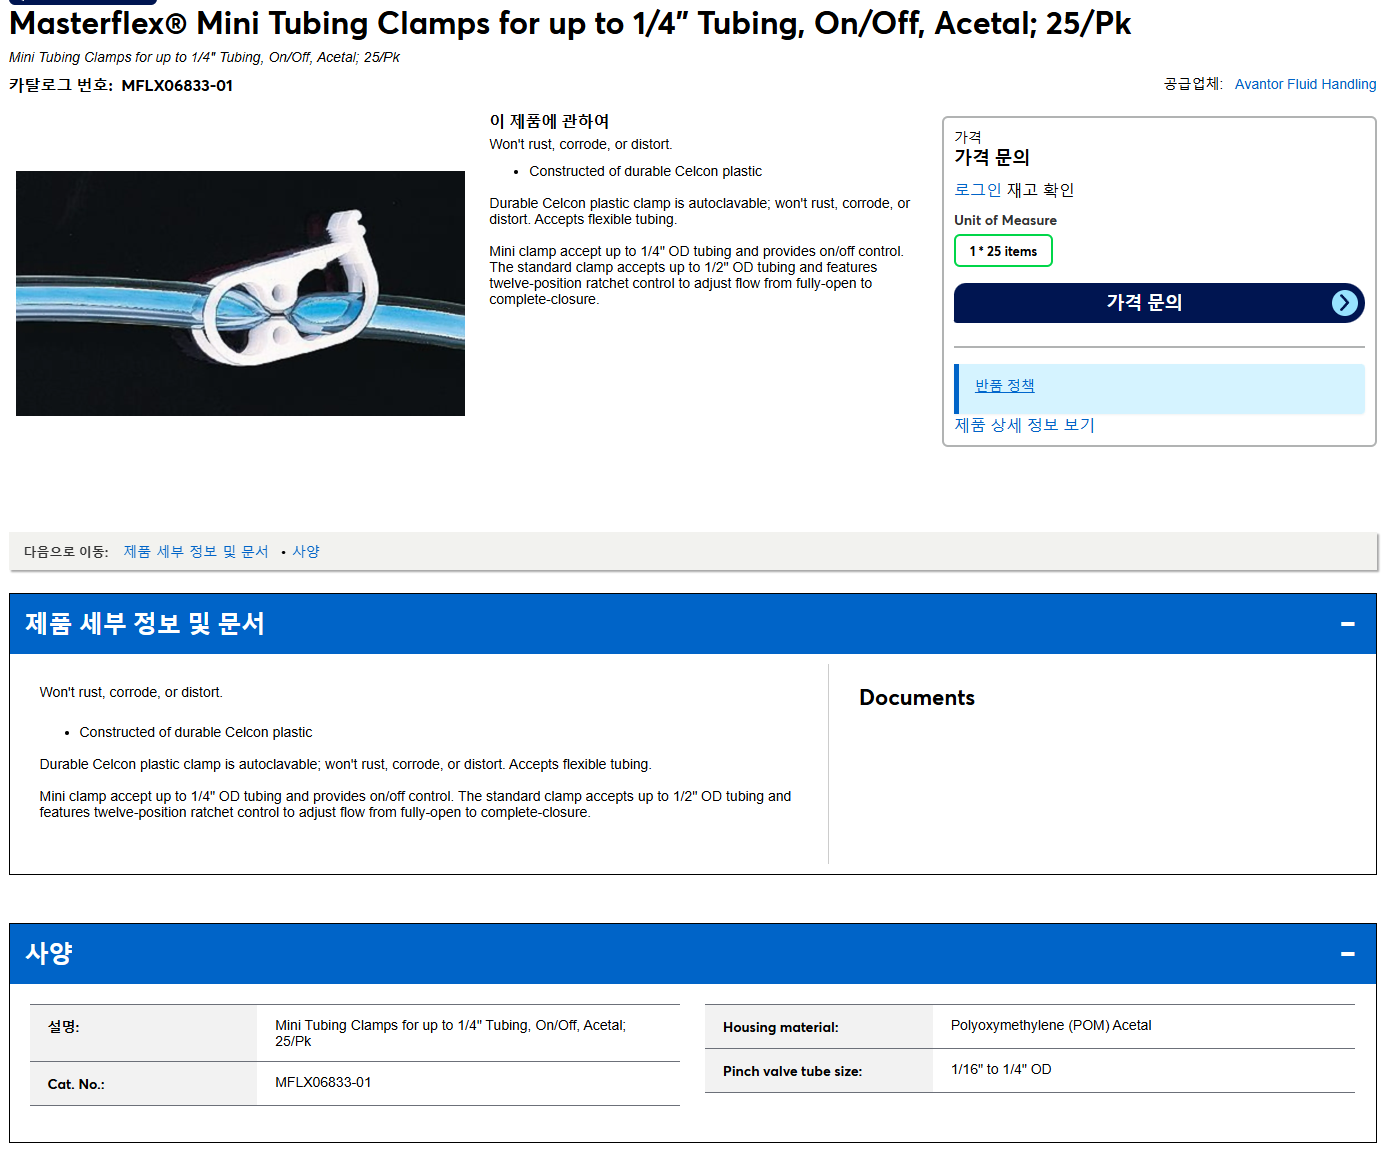Click the 설명 label in specs table
This screenshot has height=1163, width=1384.
[x=63, y=1027]
